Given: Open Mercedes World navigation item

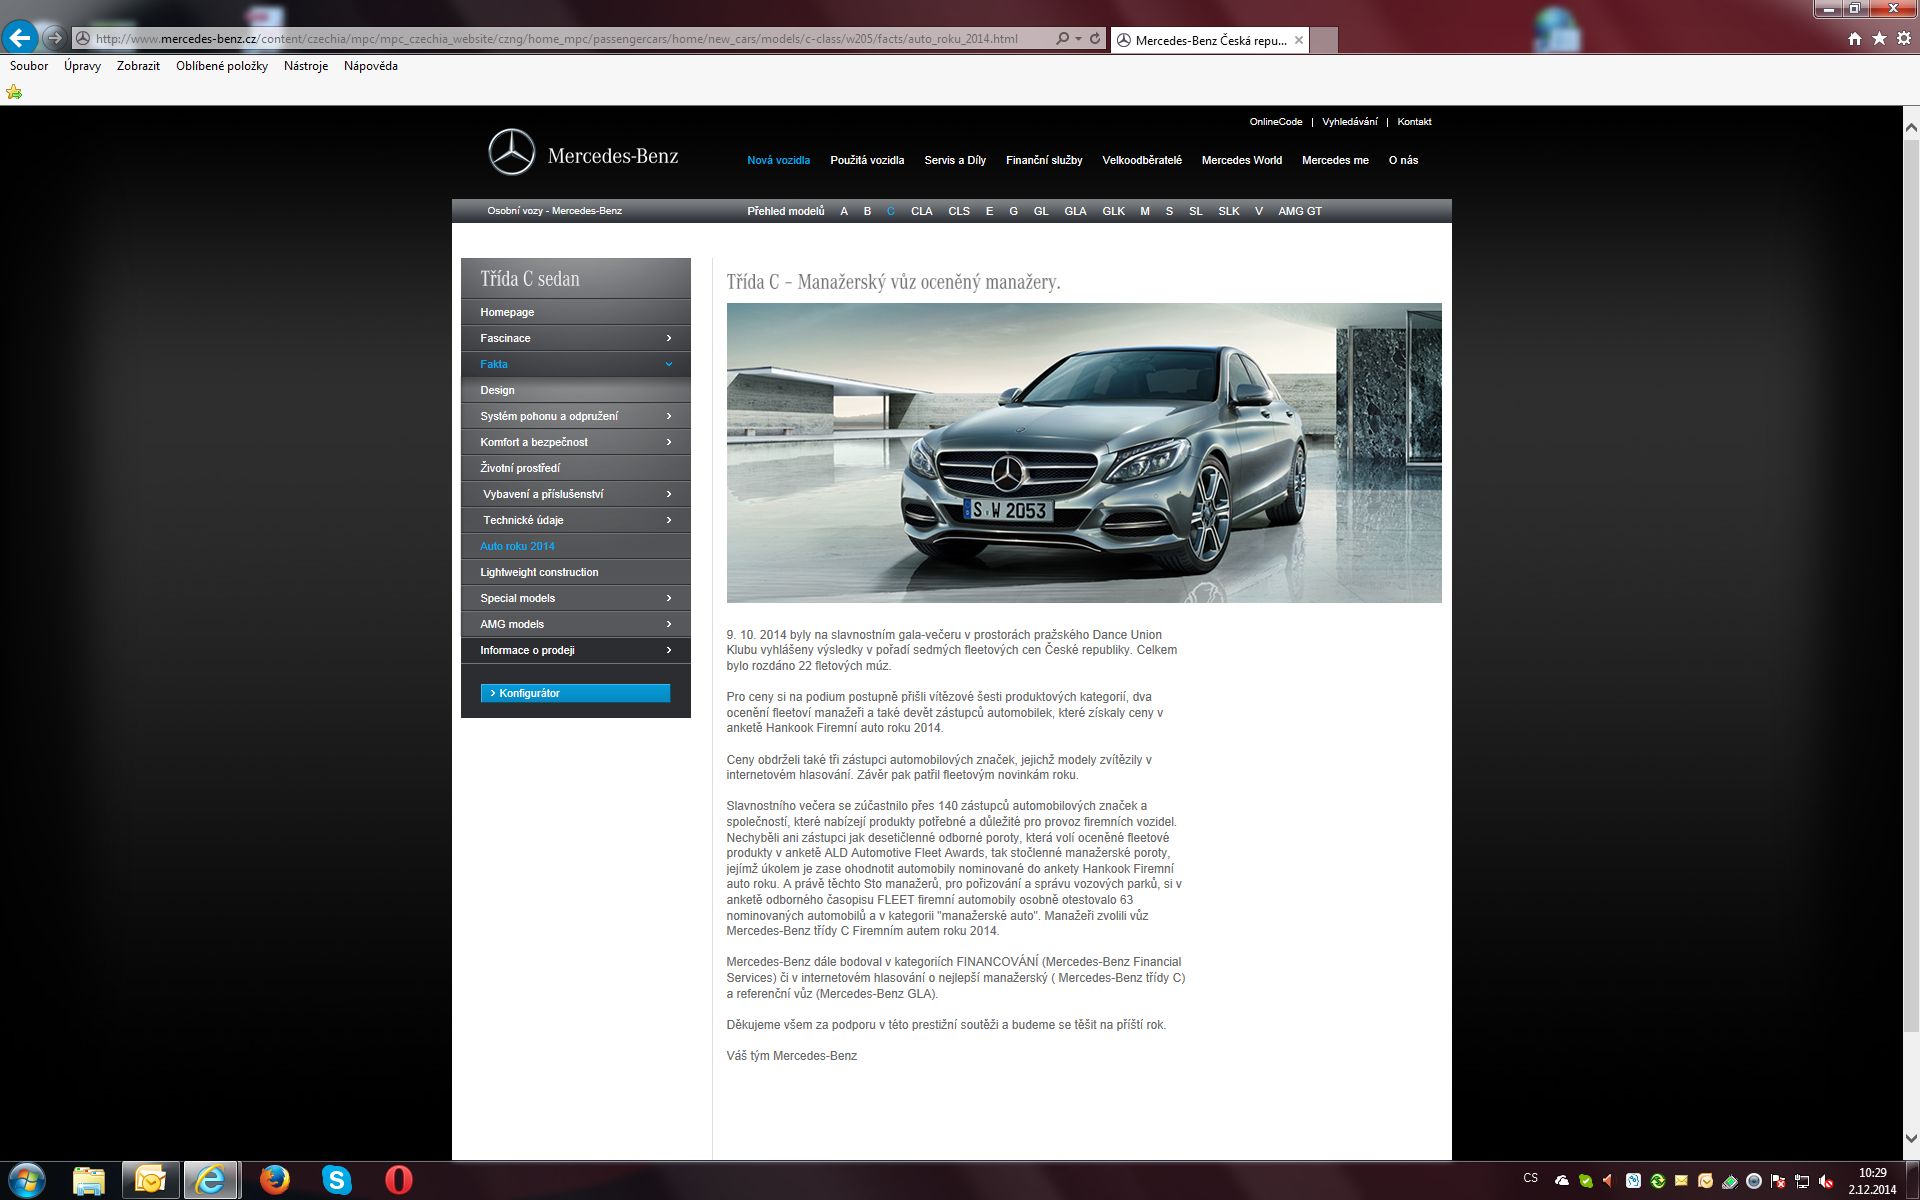Looking at the screenshot, I should [x=1241, y=160].
